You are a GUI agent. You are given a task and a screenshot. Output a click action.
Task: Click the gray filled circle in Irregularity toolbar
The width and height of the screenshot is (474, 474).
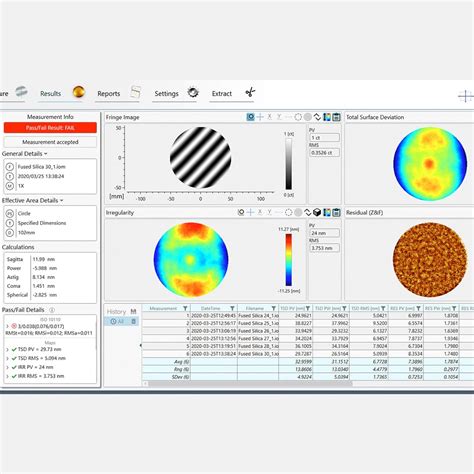click(298, 212)
